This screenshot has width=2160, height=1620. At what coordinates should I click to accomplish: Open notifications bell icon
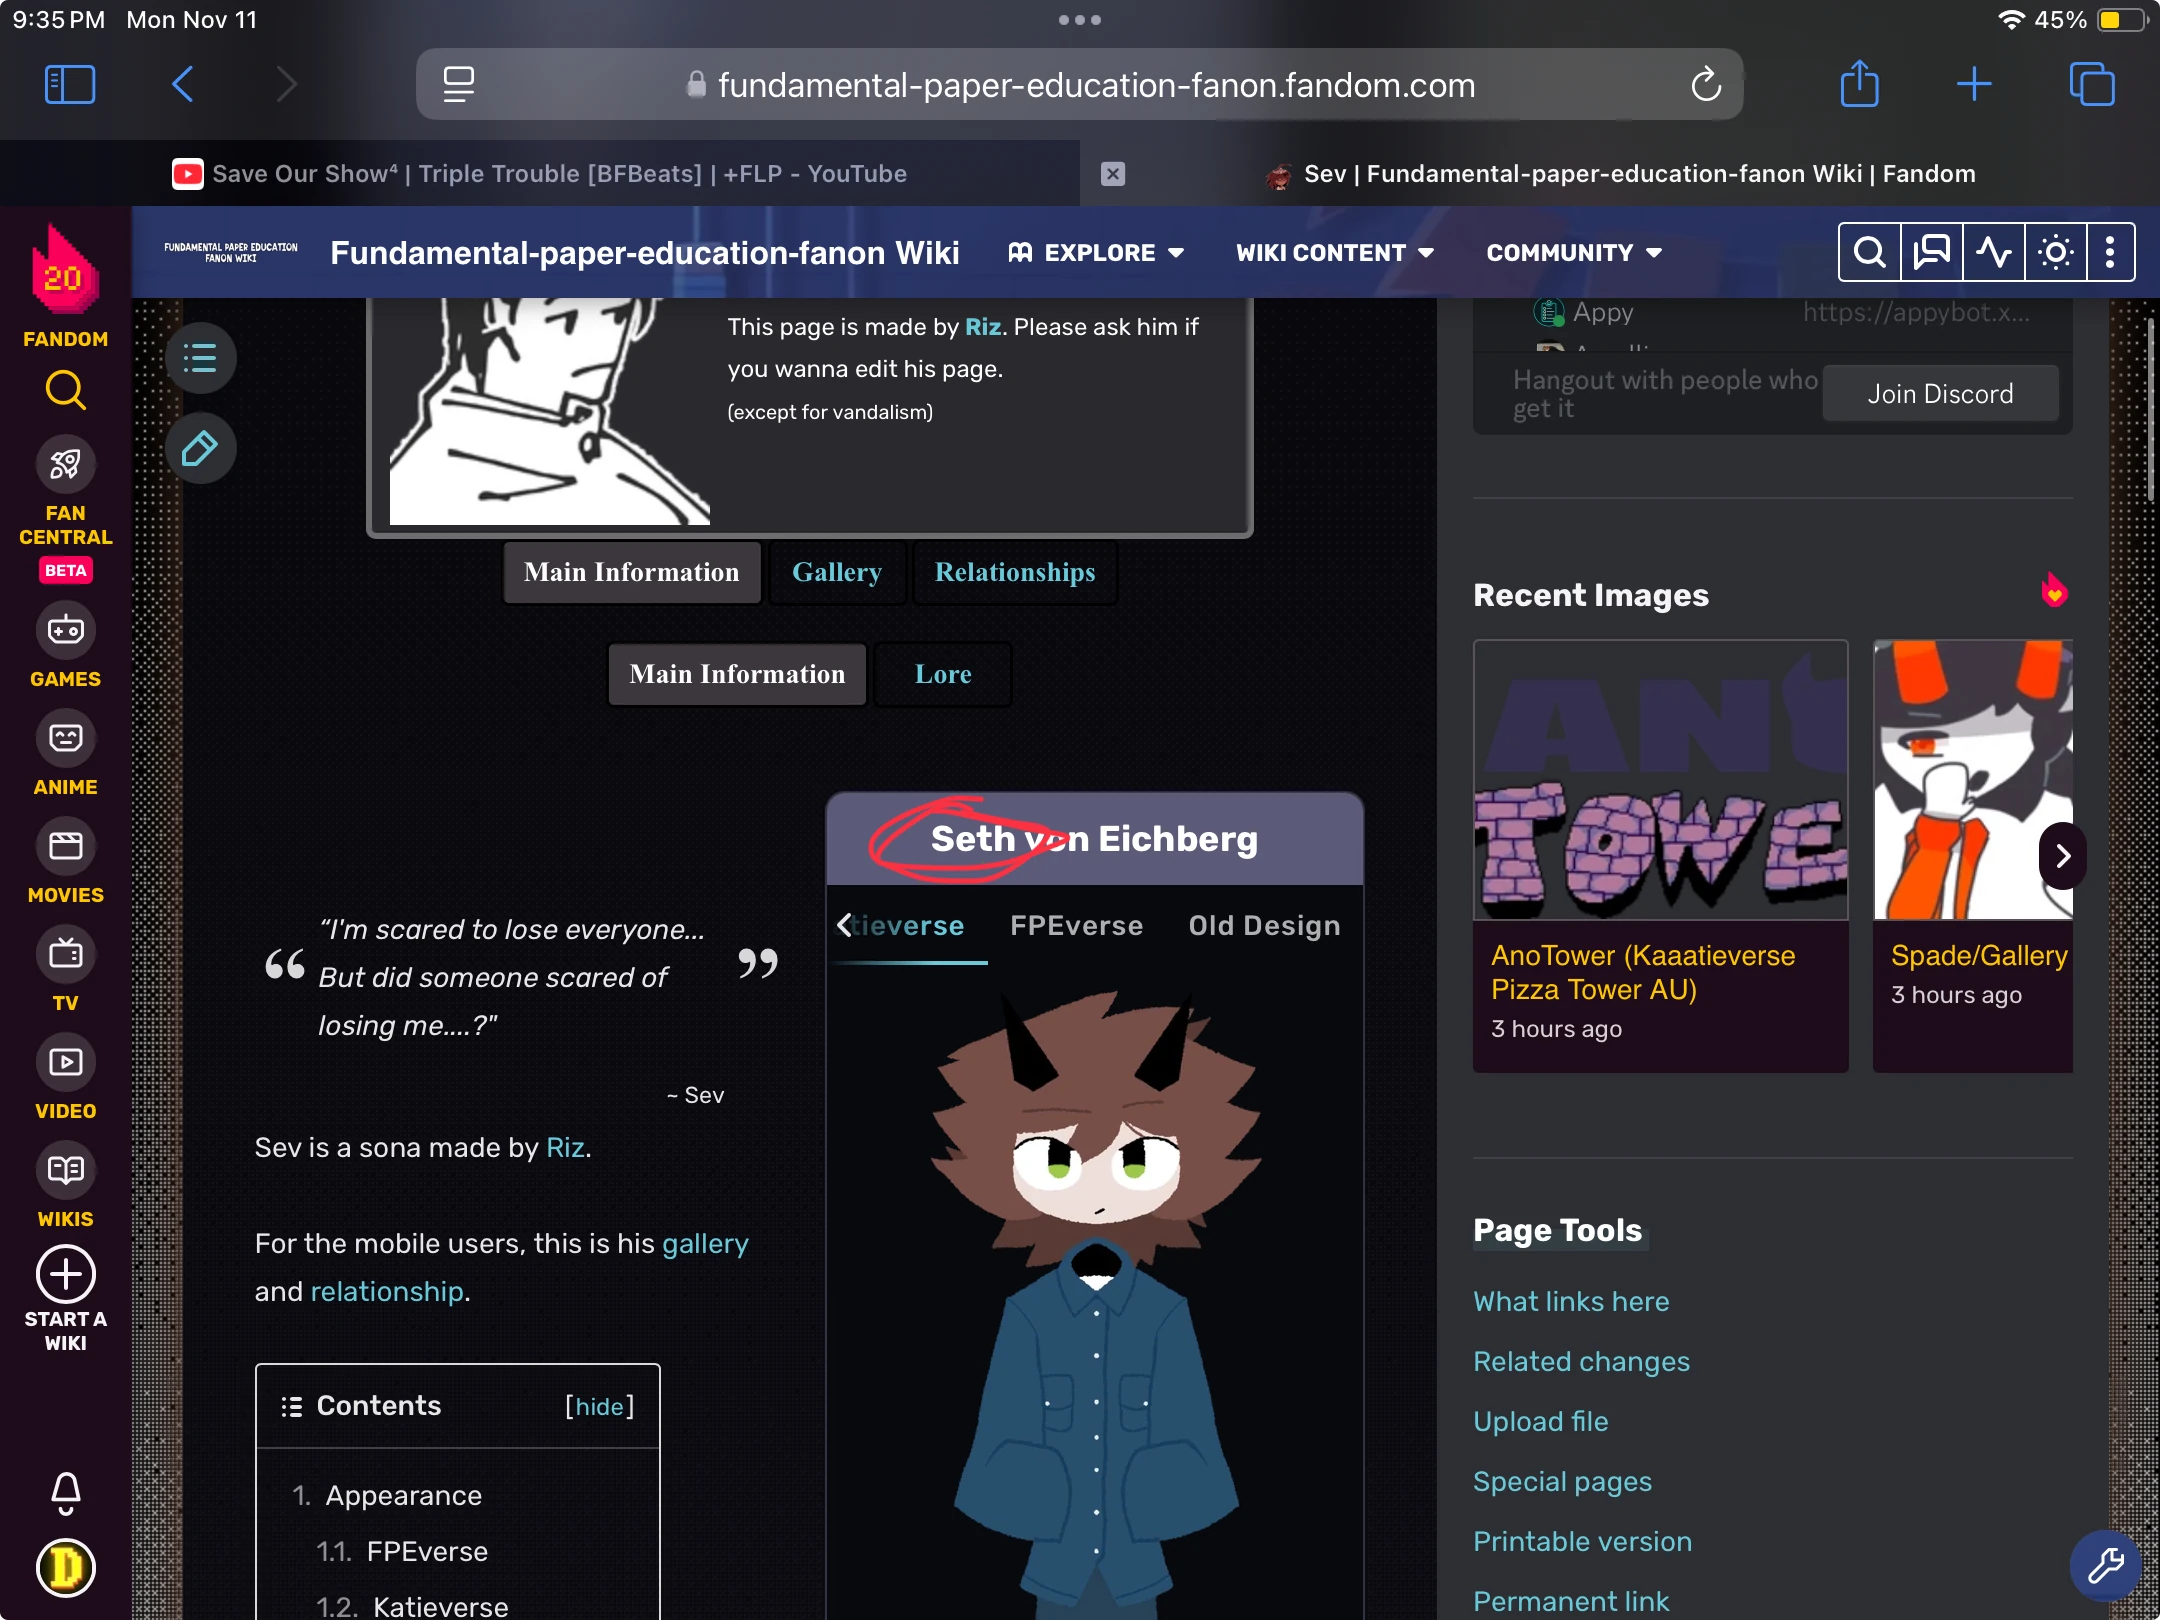click(x=66, y=1492)
